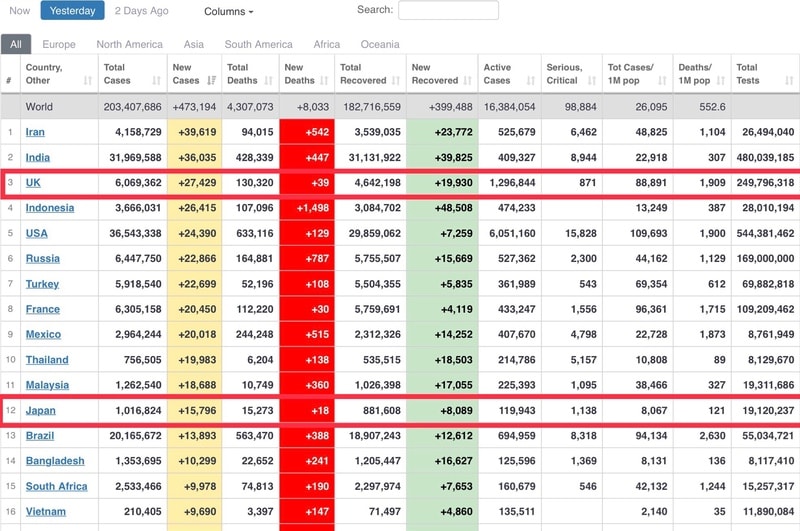This screenshot has width=800, height=531.
Task: Open the Mexico country link
Action: [x=43, y=334]
